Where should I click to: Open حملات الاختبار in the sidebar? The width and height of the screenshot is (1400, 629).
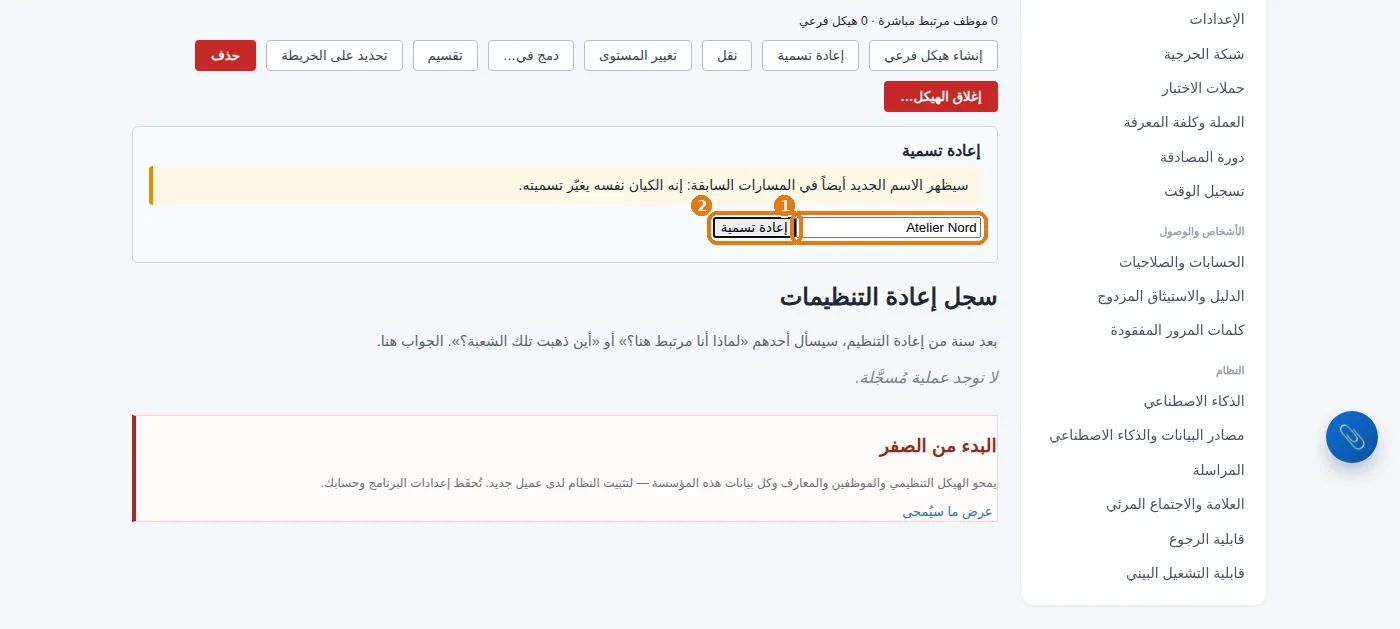[1202, 88]
